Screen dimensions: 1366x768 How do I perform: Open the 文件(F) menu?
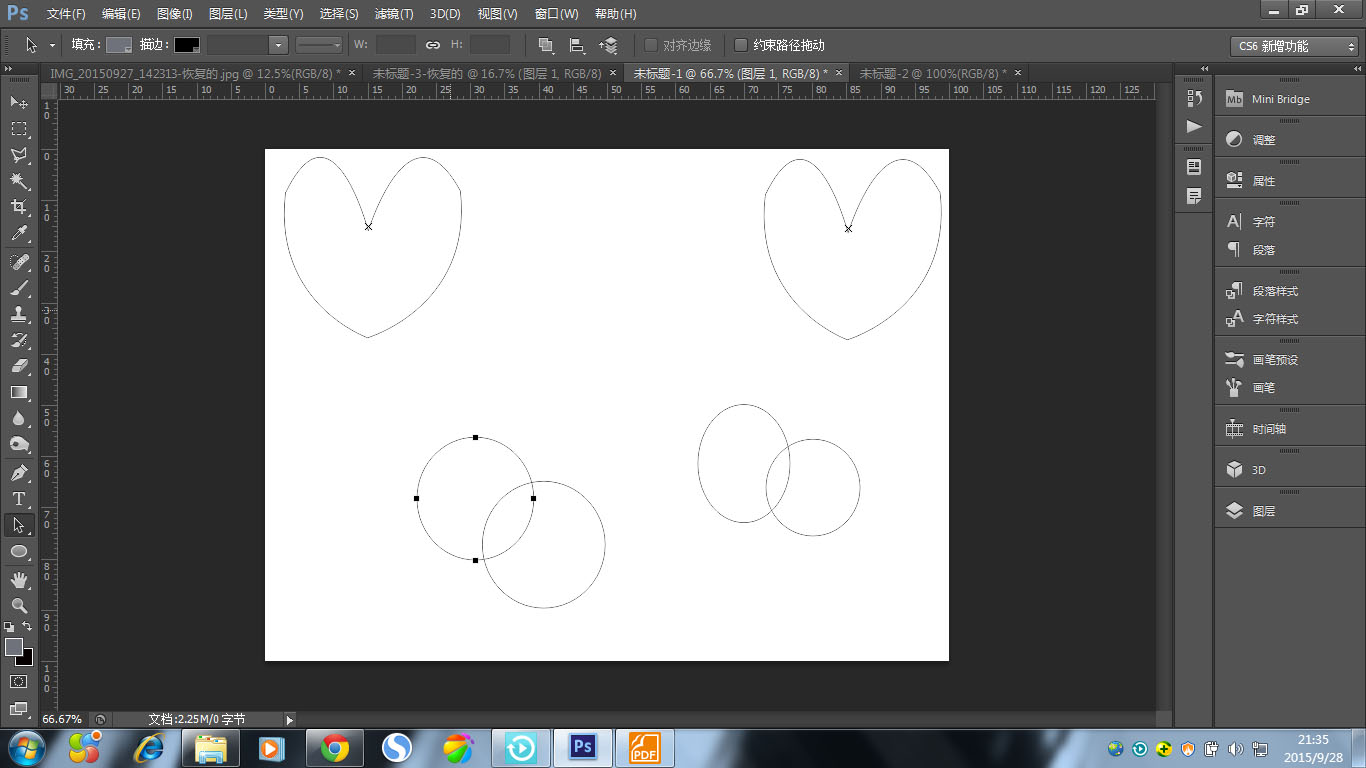point(66,14)
